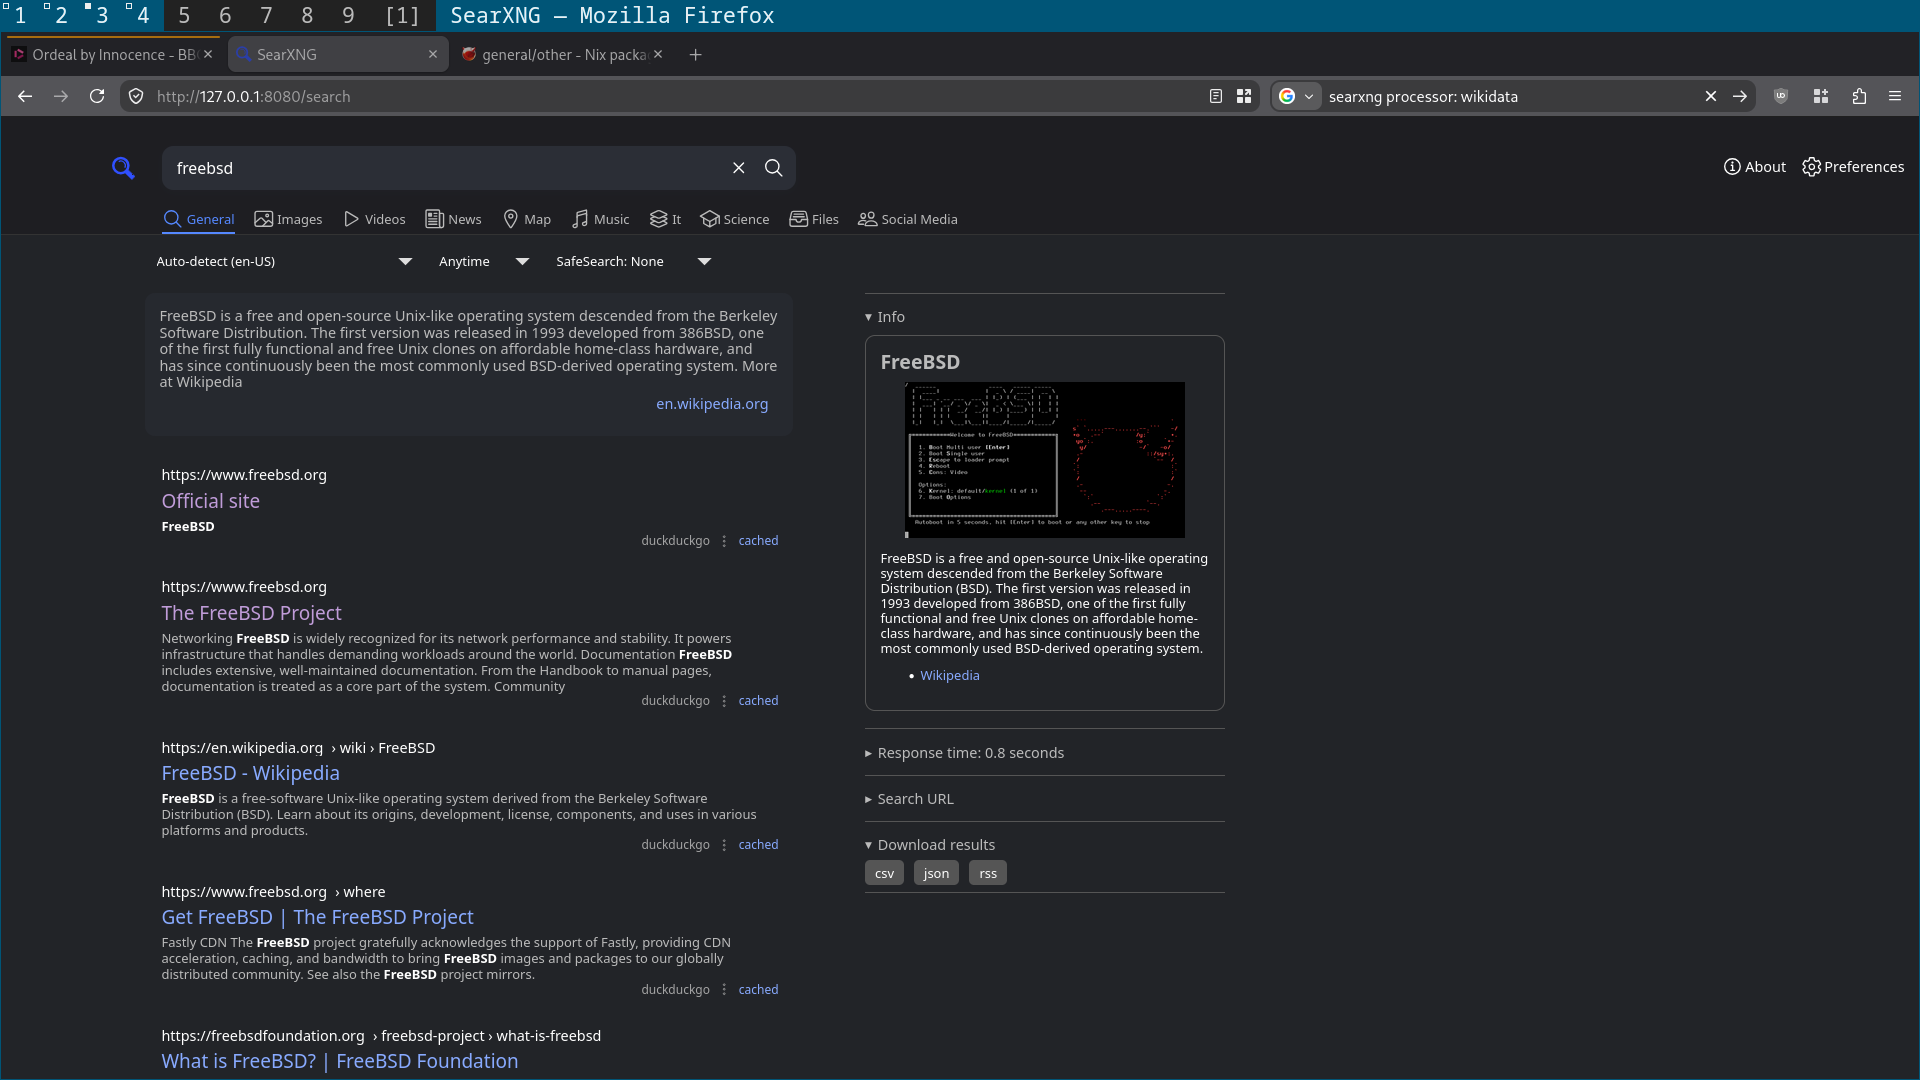Toggle reader view in the address bar

pyautogui.click(x=1216, y=96)
